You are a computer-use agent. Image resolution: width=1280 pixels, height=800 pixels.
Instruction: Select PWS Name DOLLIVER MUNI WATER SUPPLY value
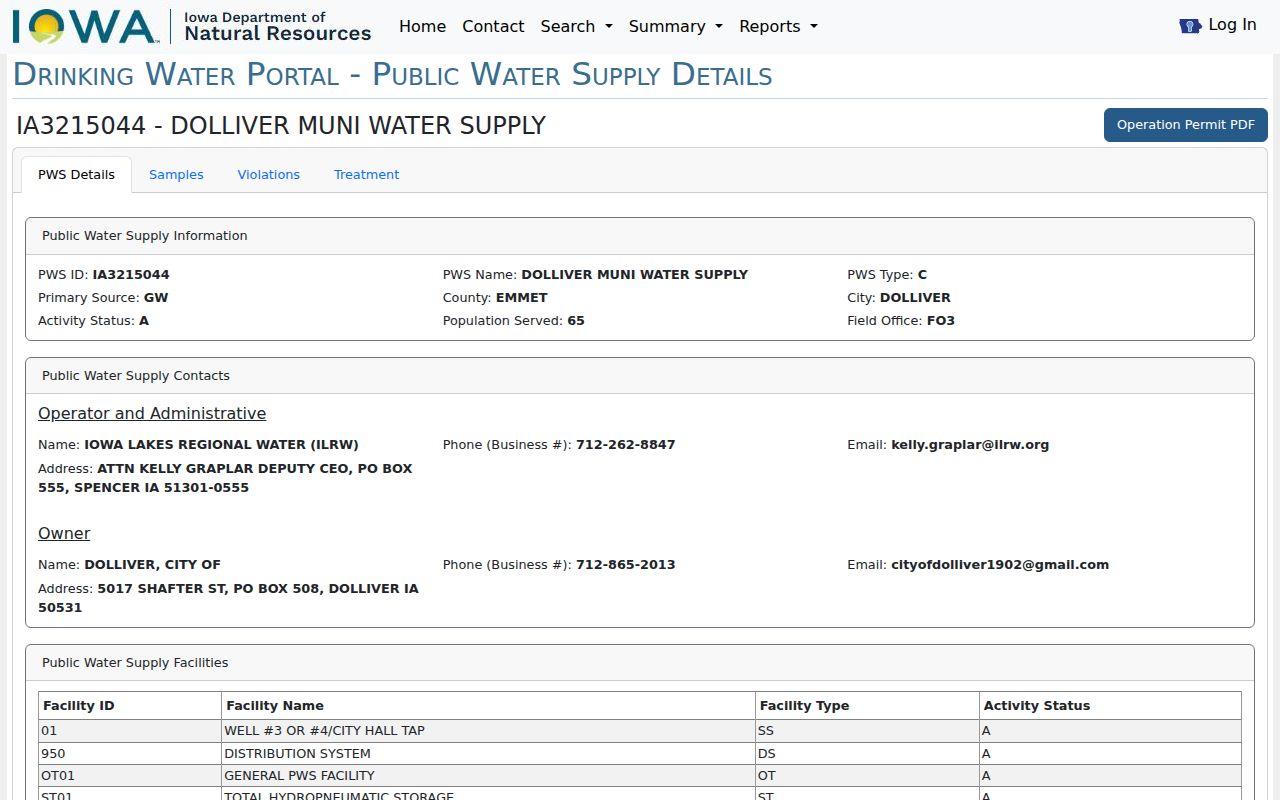click(634, 274)
